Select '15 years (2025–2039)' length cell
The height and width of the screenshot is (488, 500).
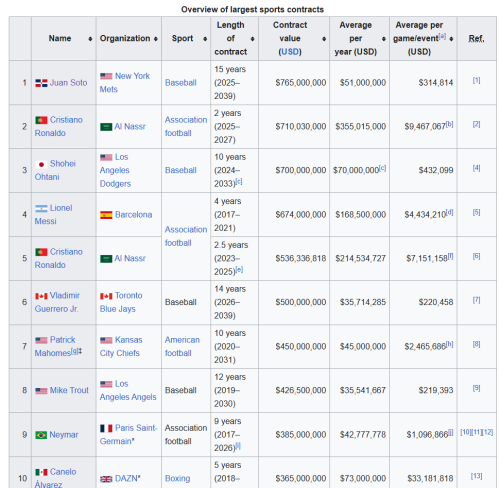234,83
